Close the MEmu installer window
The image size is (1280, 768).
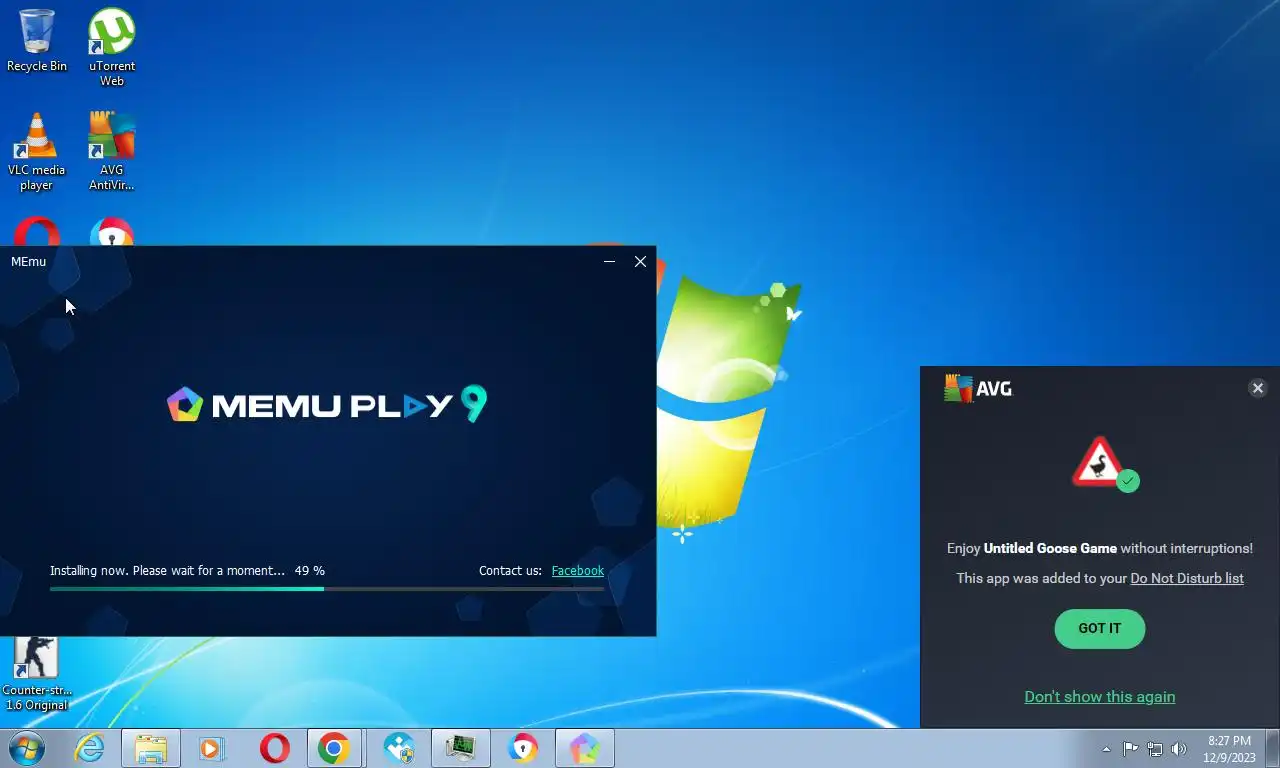coord(640,261)
